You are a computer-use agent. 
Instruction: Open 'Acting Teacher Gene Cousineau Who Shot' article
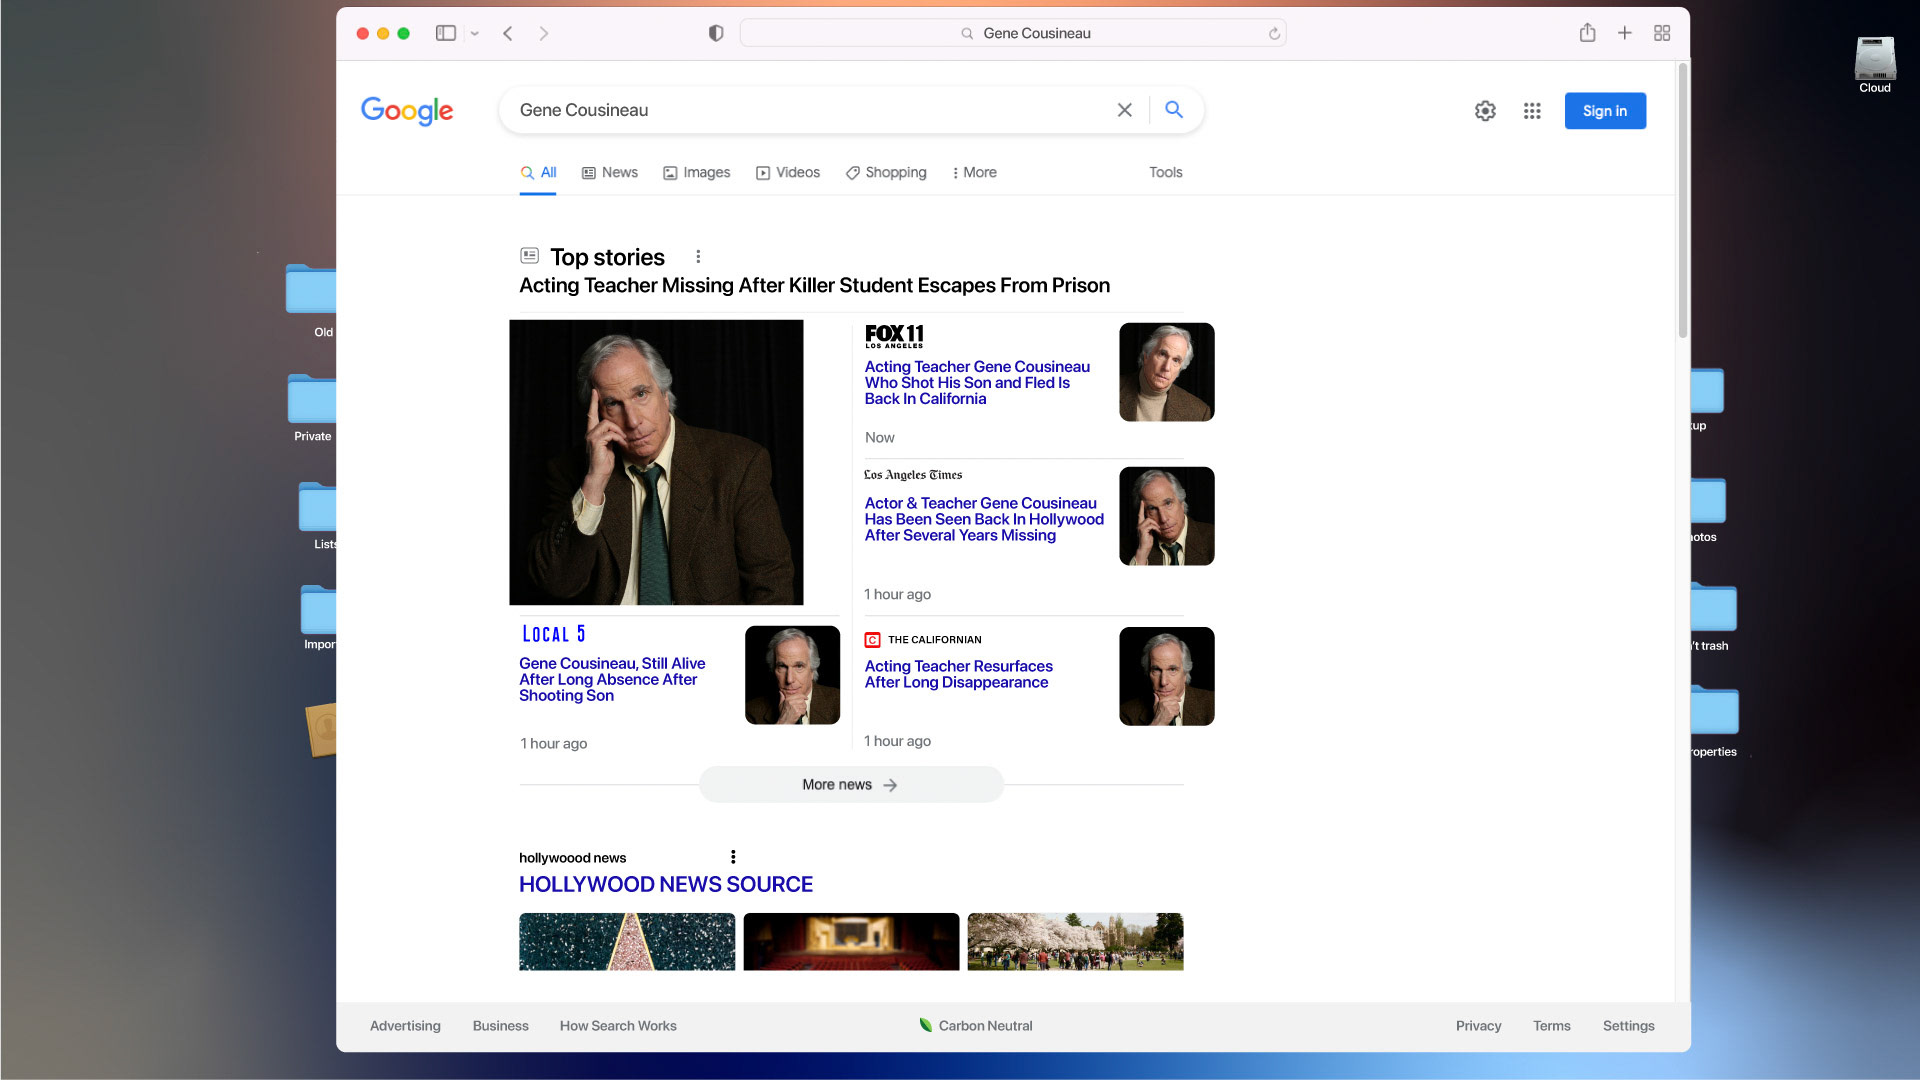[x=977, y=383]
